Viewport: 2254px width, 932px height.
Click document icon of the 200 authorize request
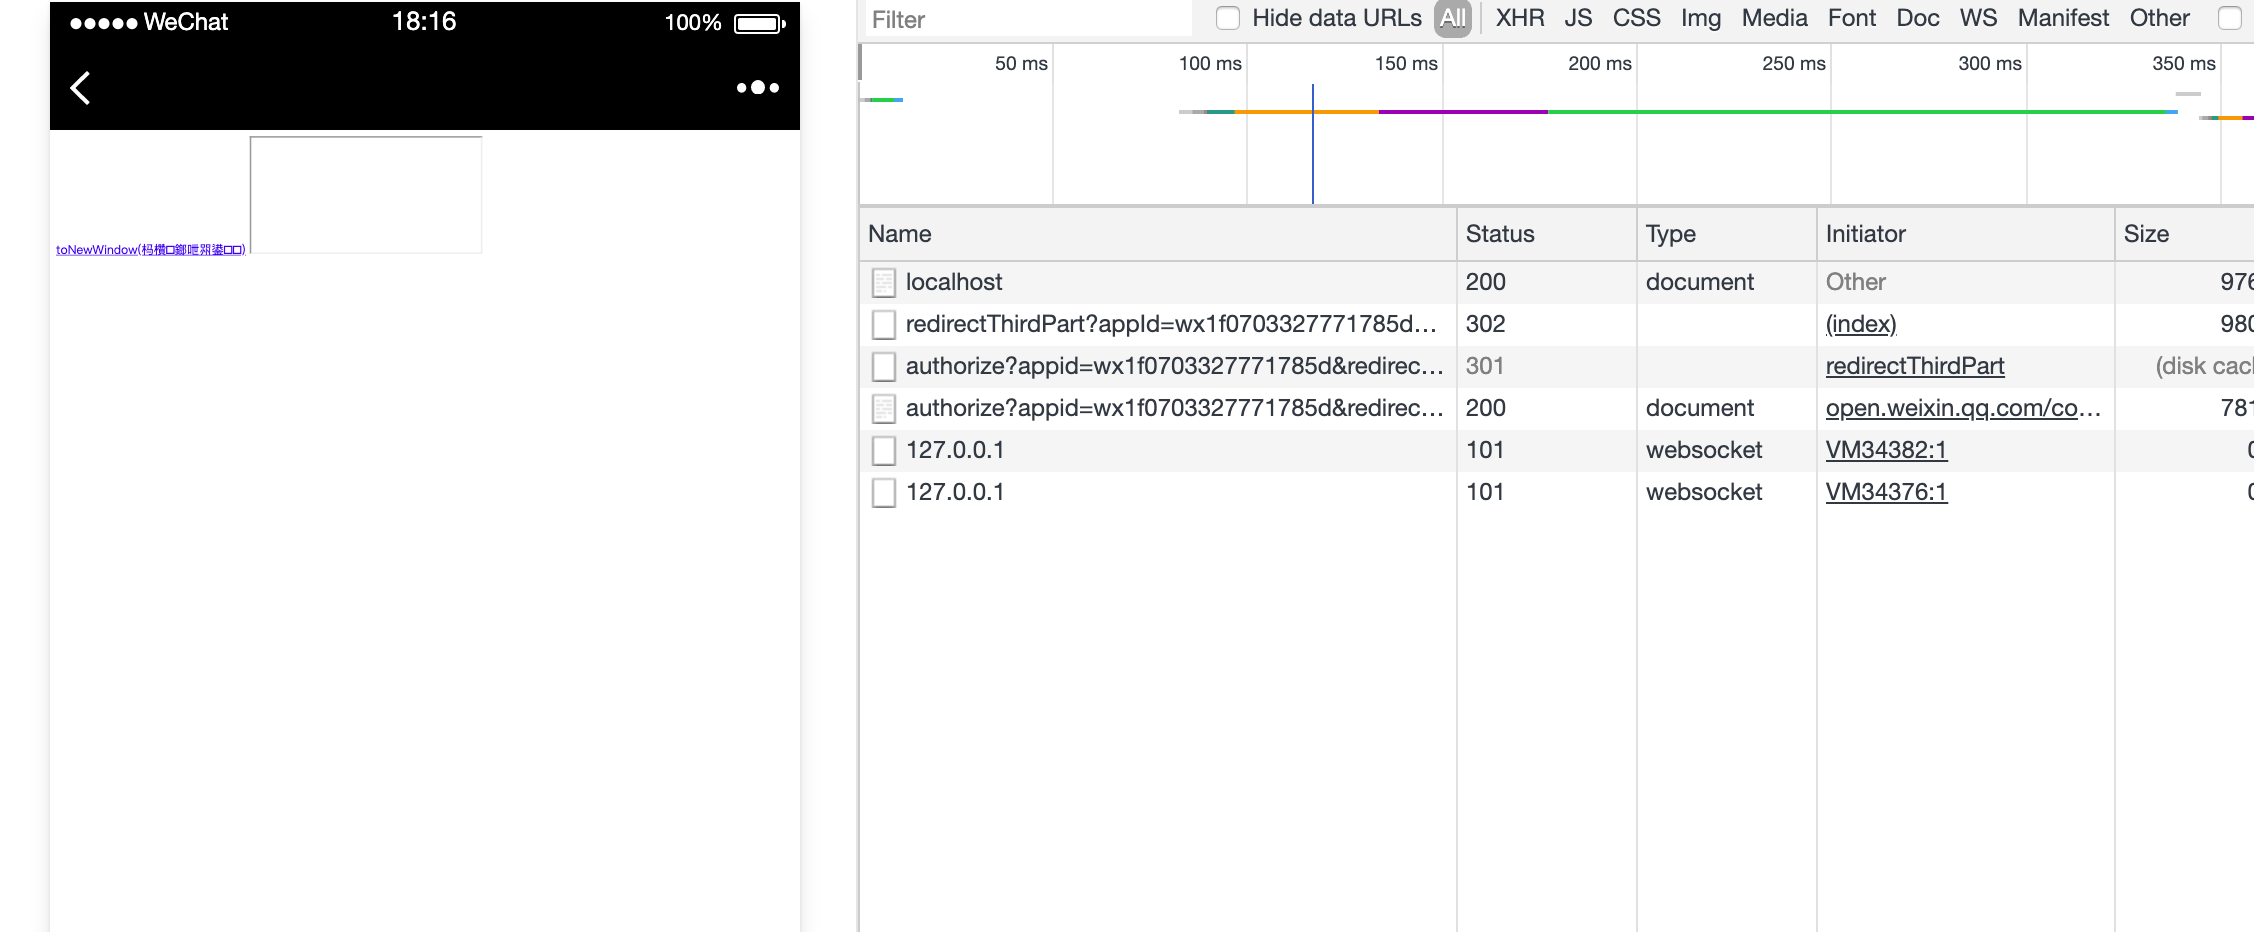[883, 409]
